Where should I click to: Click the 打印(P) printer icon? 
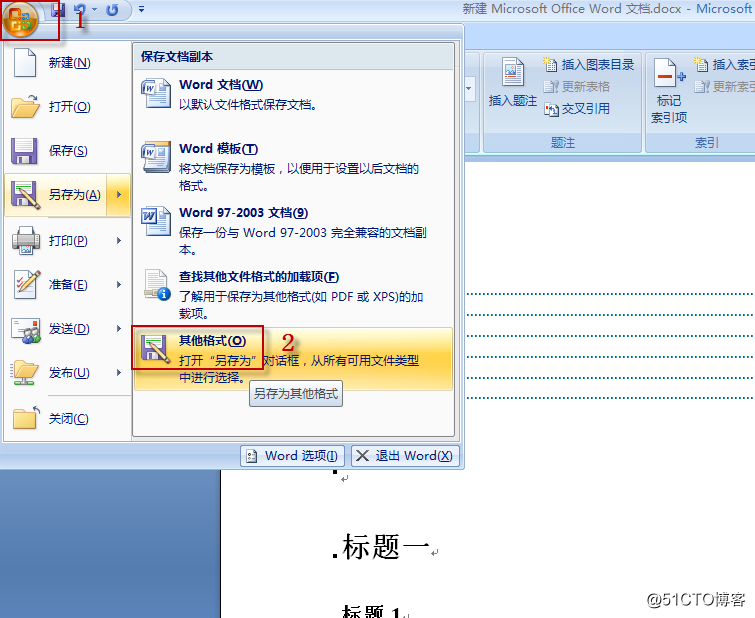26,240
